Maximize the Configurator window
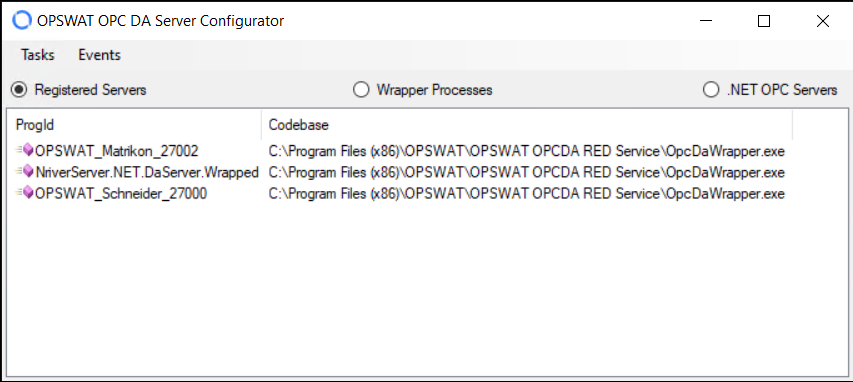The image size is (853, 382). pos(764,21)
